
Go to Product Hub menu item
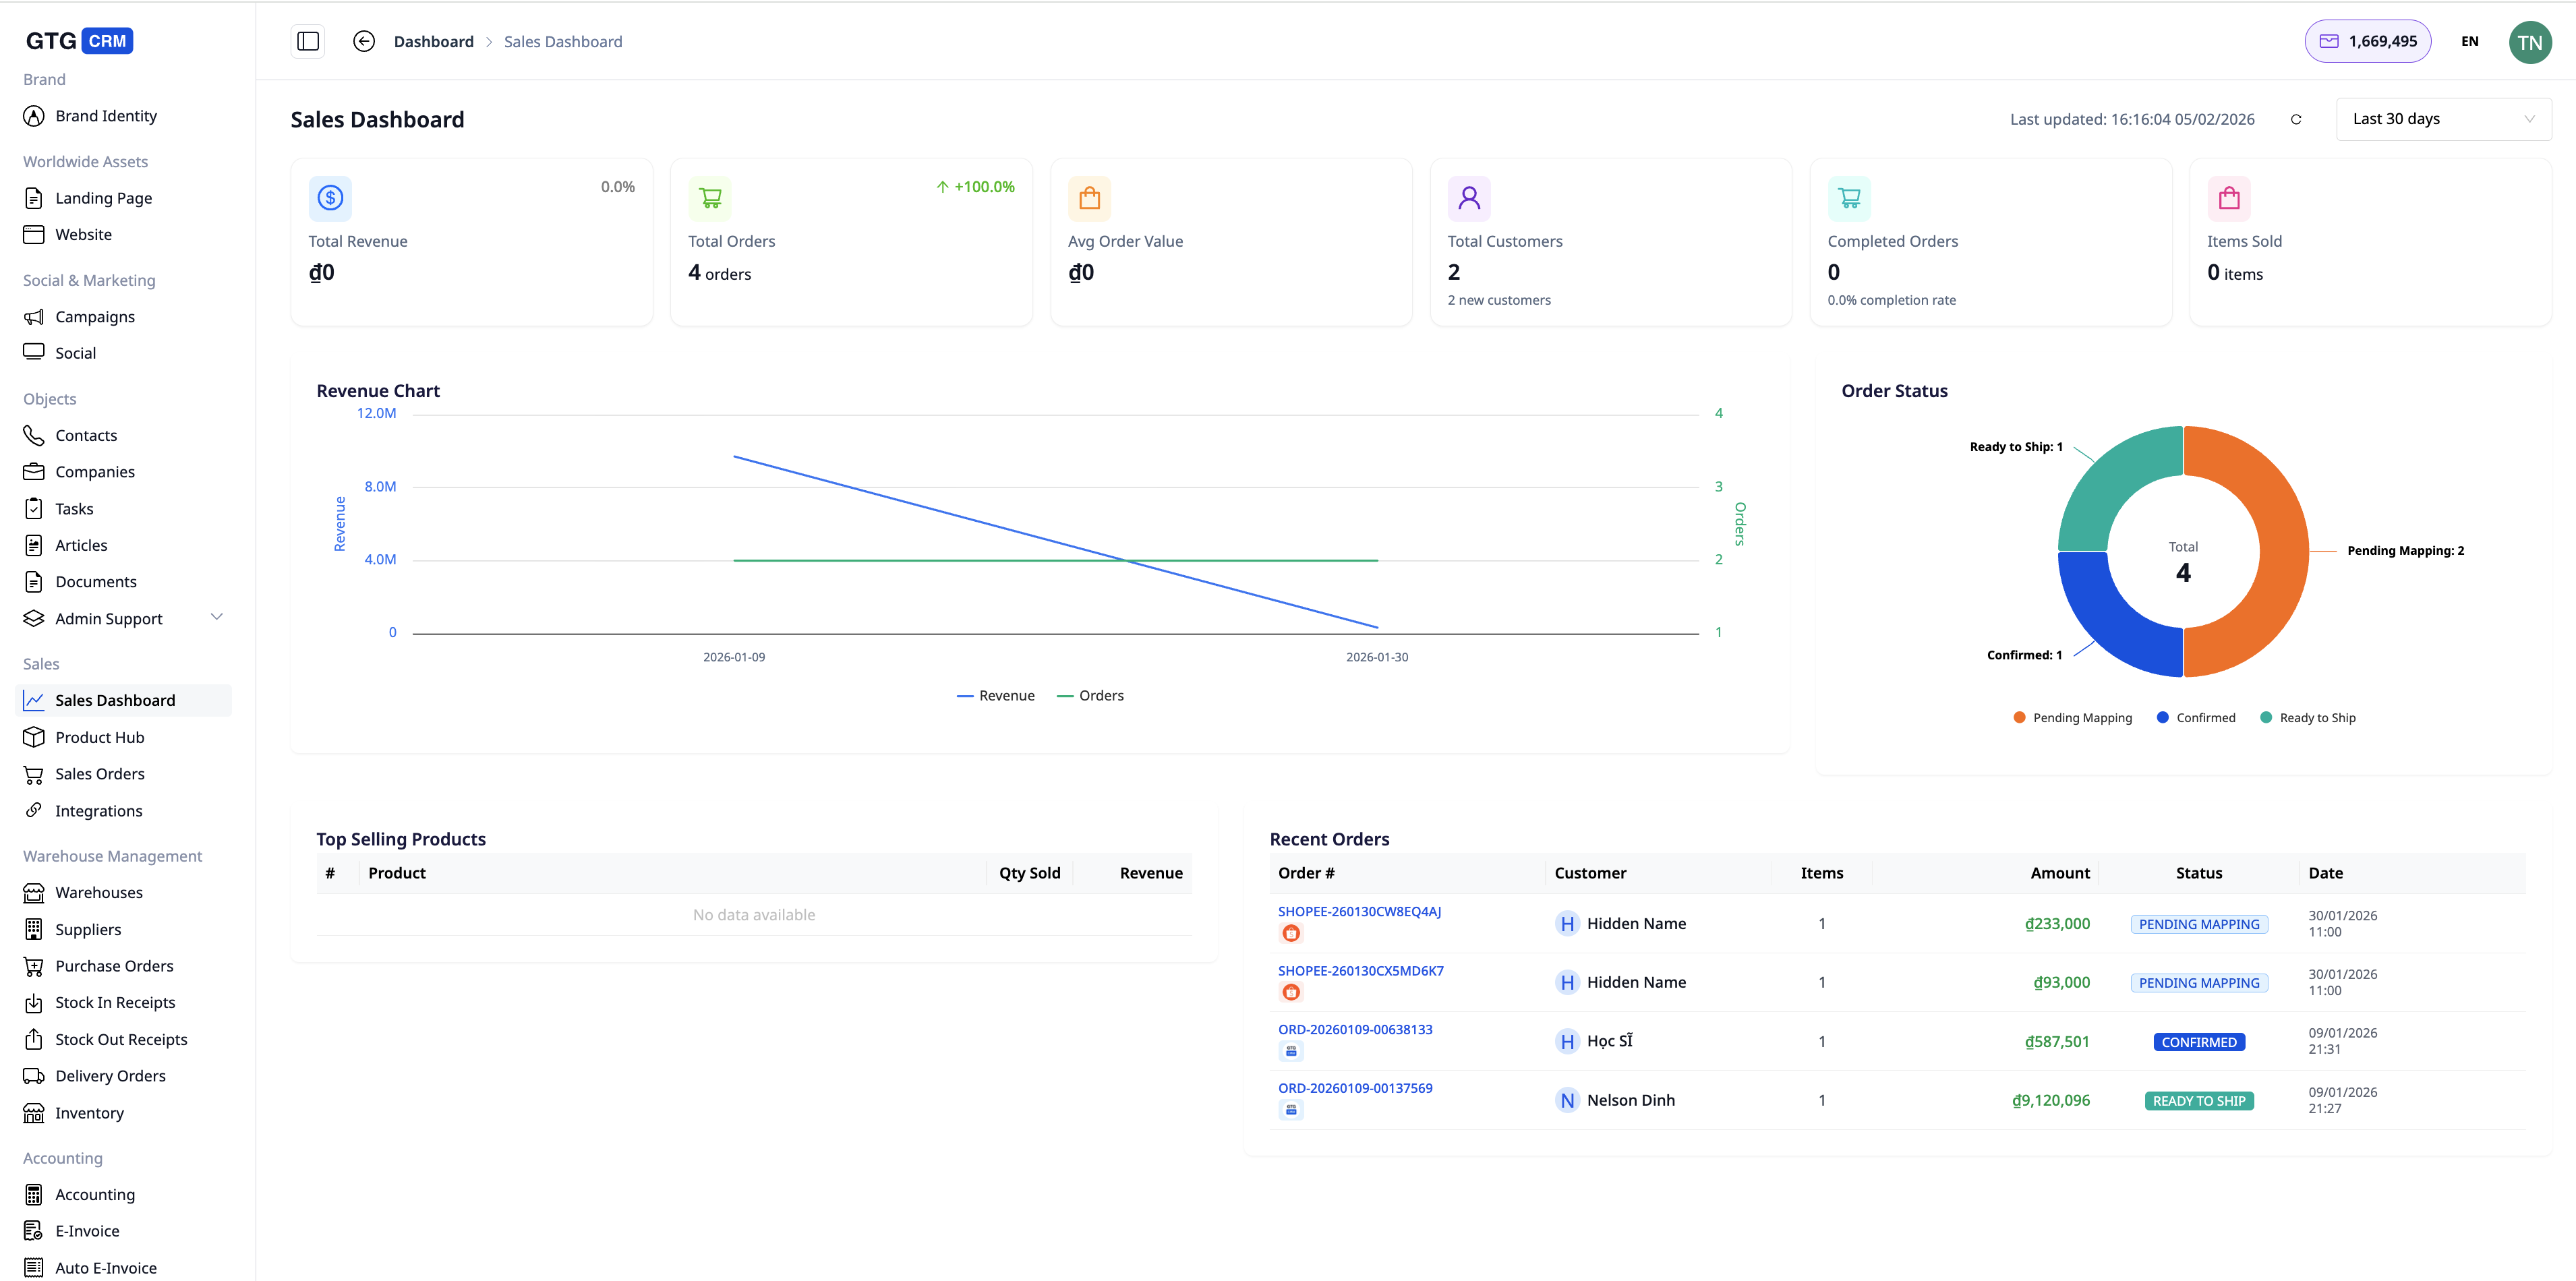(x=100, y=737)
